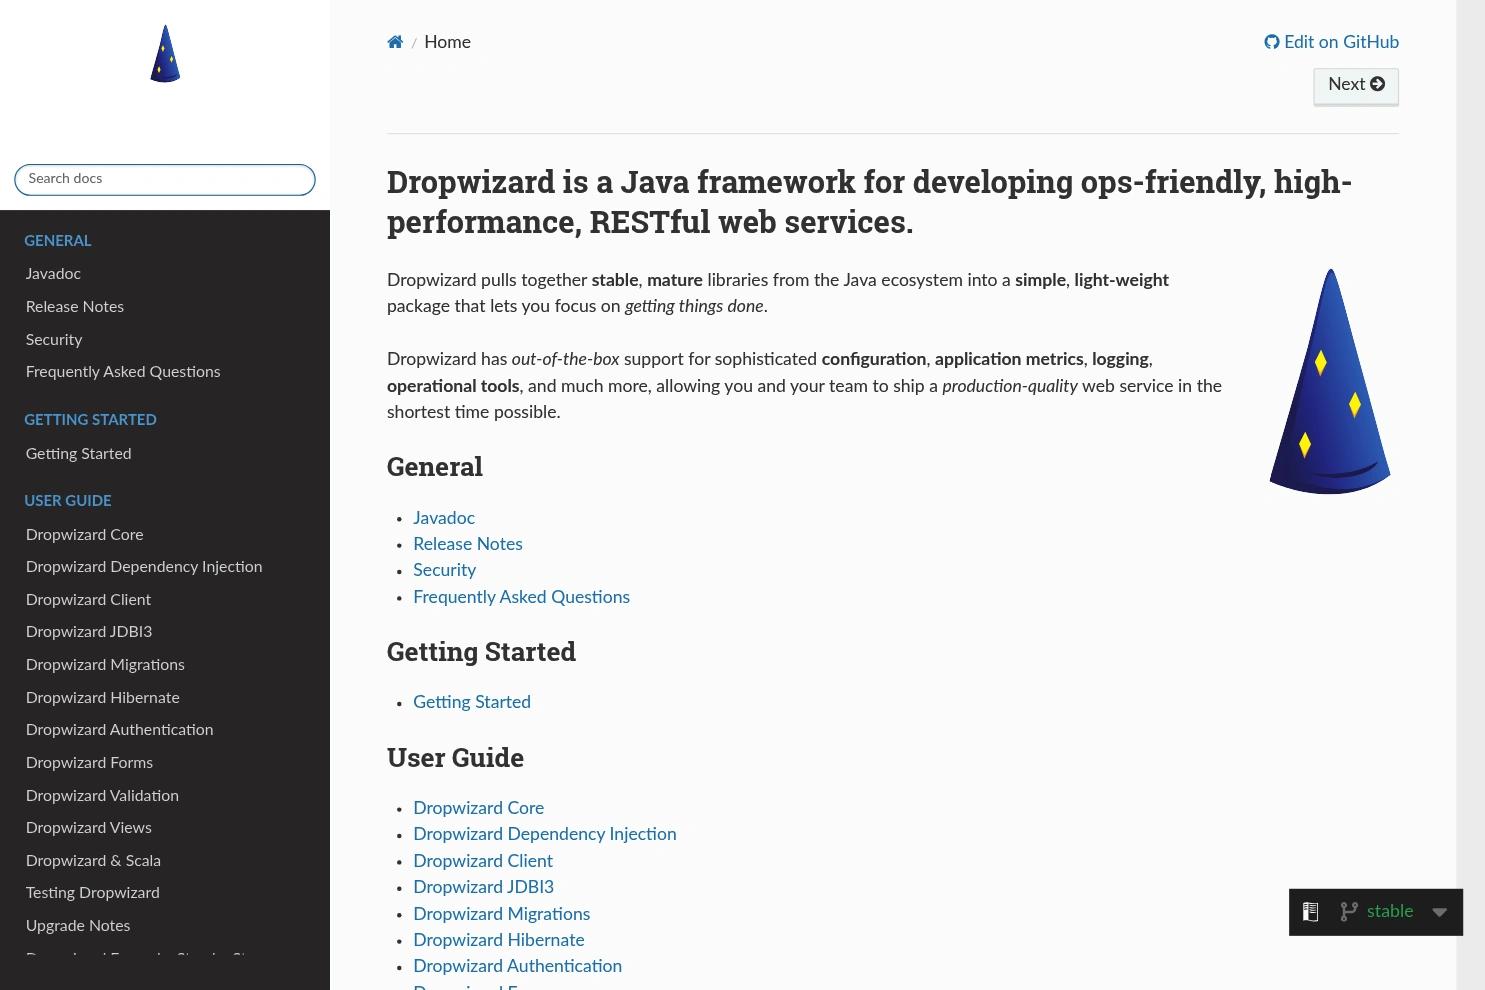This screenshot has height=990, width=1485.
Task: Click the General heading in content
Action: point(435,467)
